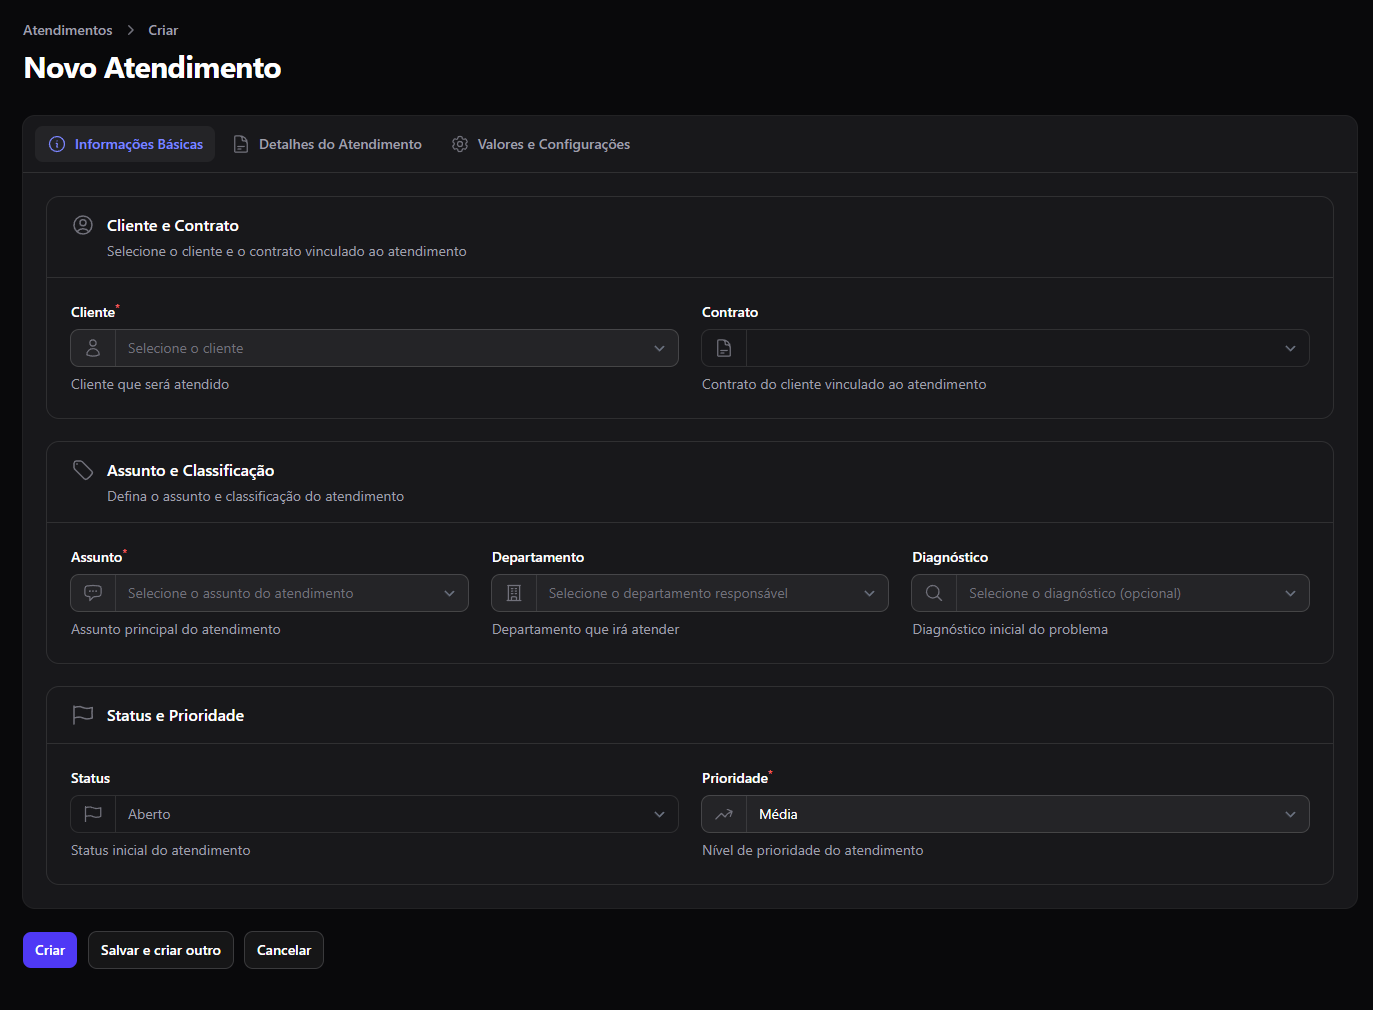Click the Cliente e Contrato section heading
Screen dimensions: 1373x1010
click(x=173, y=226)
